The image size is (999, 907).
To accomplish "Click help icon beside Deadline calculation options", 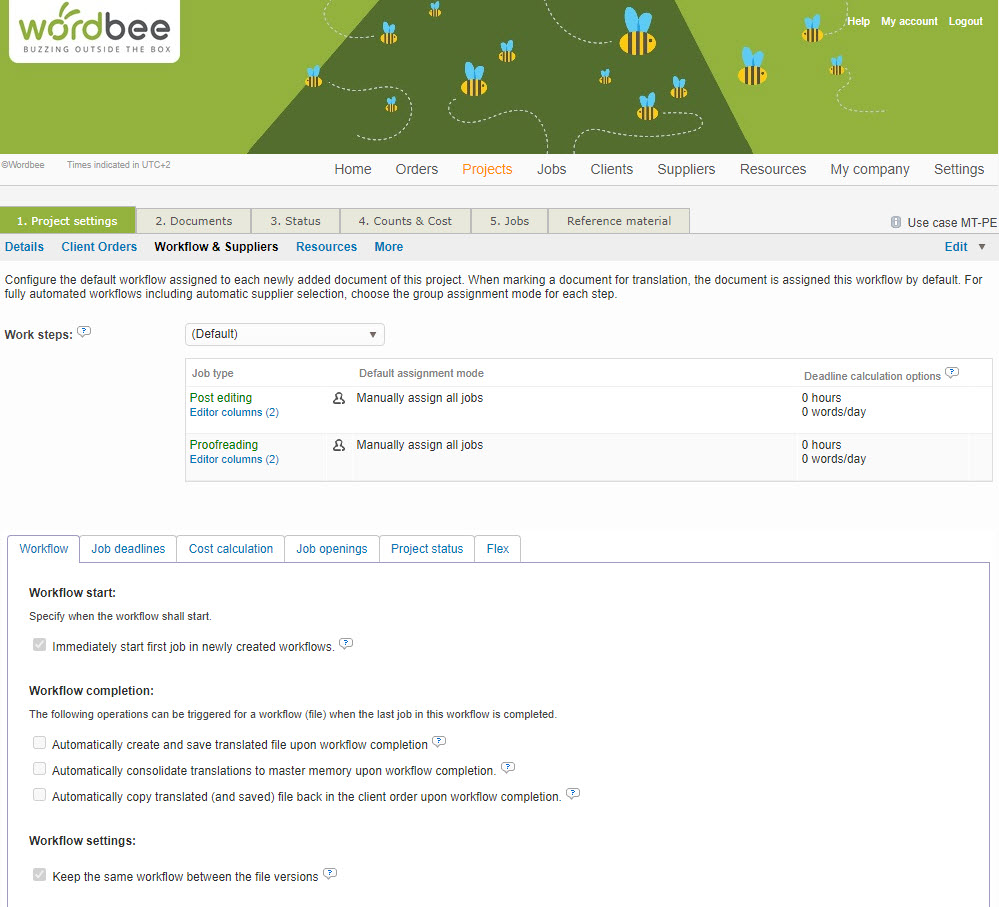I will pos(952,374).
